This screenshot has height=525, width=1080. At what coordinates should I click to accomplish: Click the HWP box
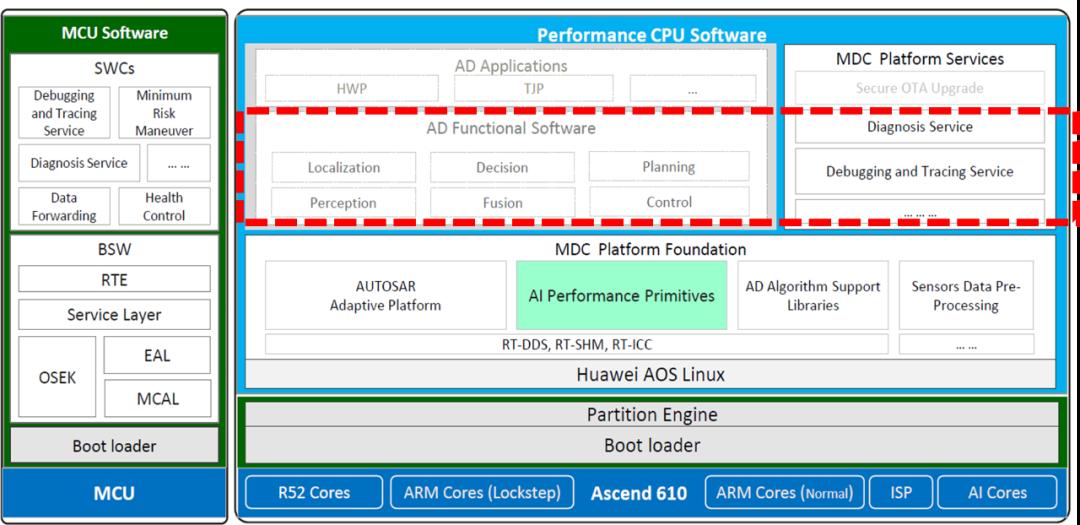(352, 89)
